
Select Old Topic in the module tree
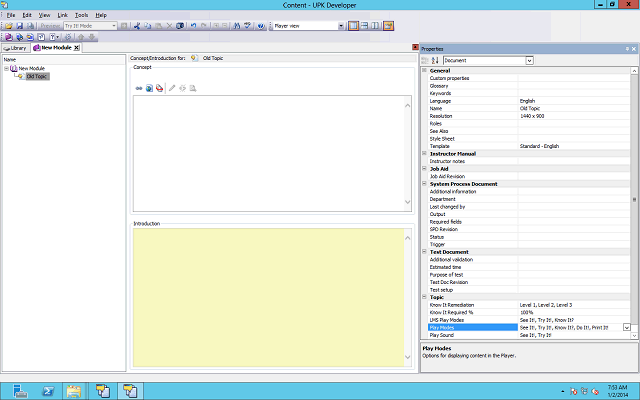pyautogui.click(x=36, y=76)
